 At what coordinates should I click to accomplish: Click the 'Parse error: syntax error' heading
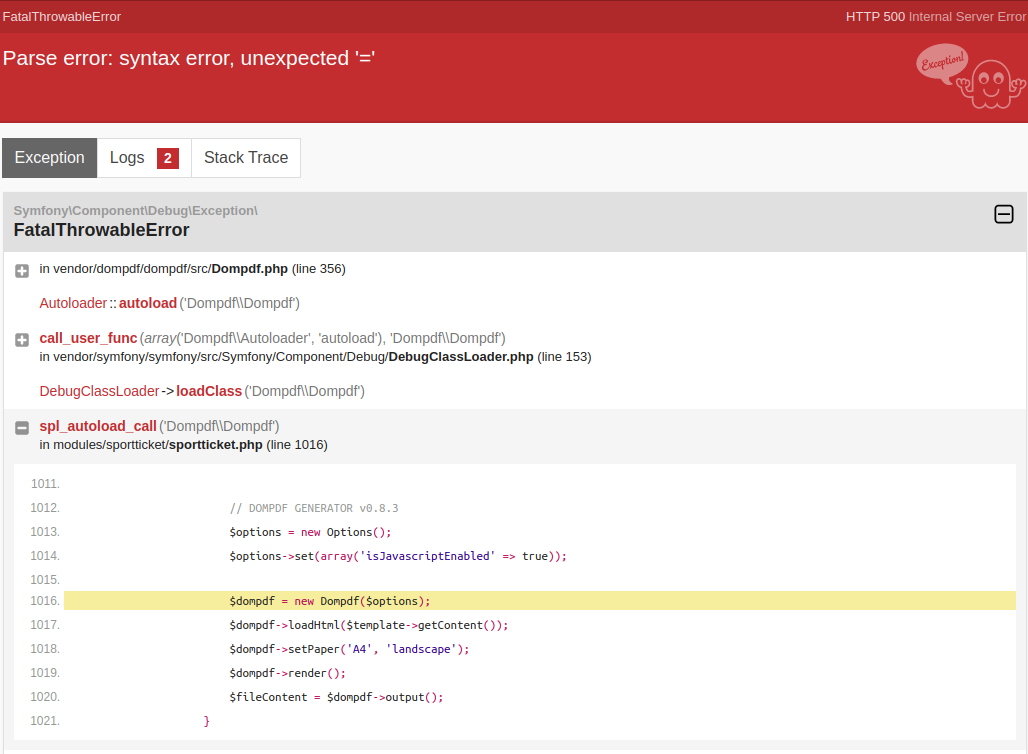[189, 58]
